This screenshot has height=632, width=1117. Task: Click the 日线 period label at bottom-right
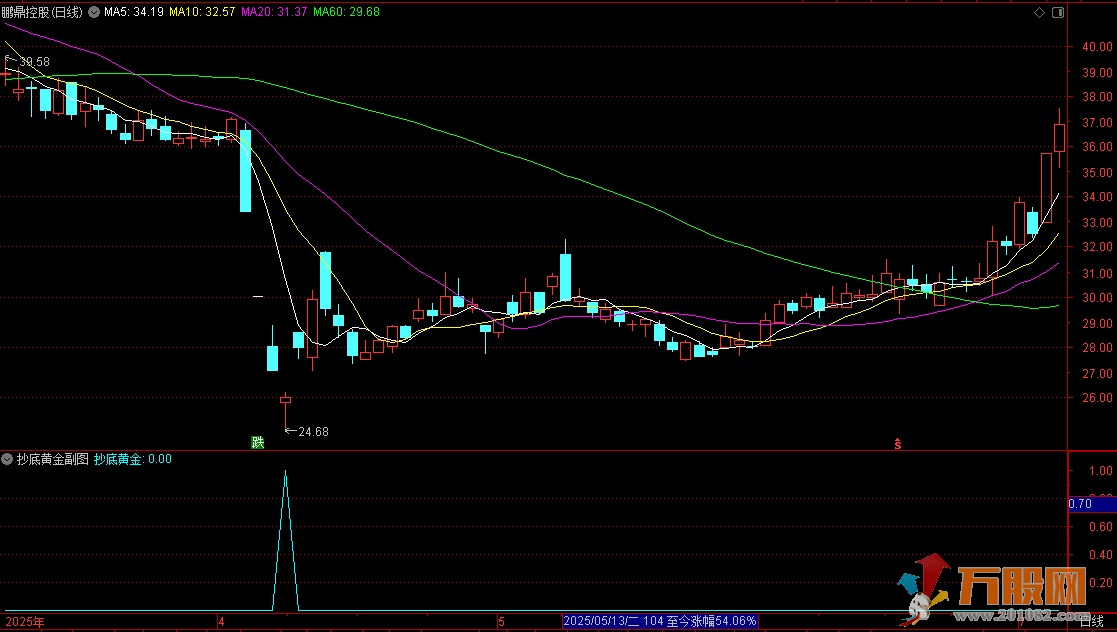coord(1092,621)
